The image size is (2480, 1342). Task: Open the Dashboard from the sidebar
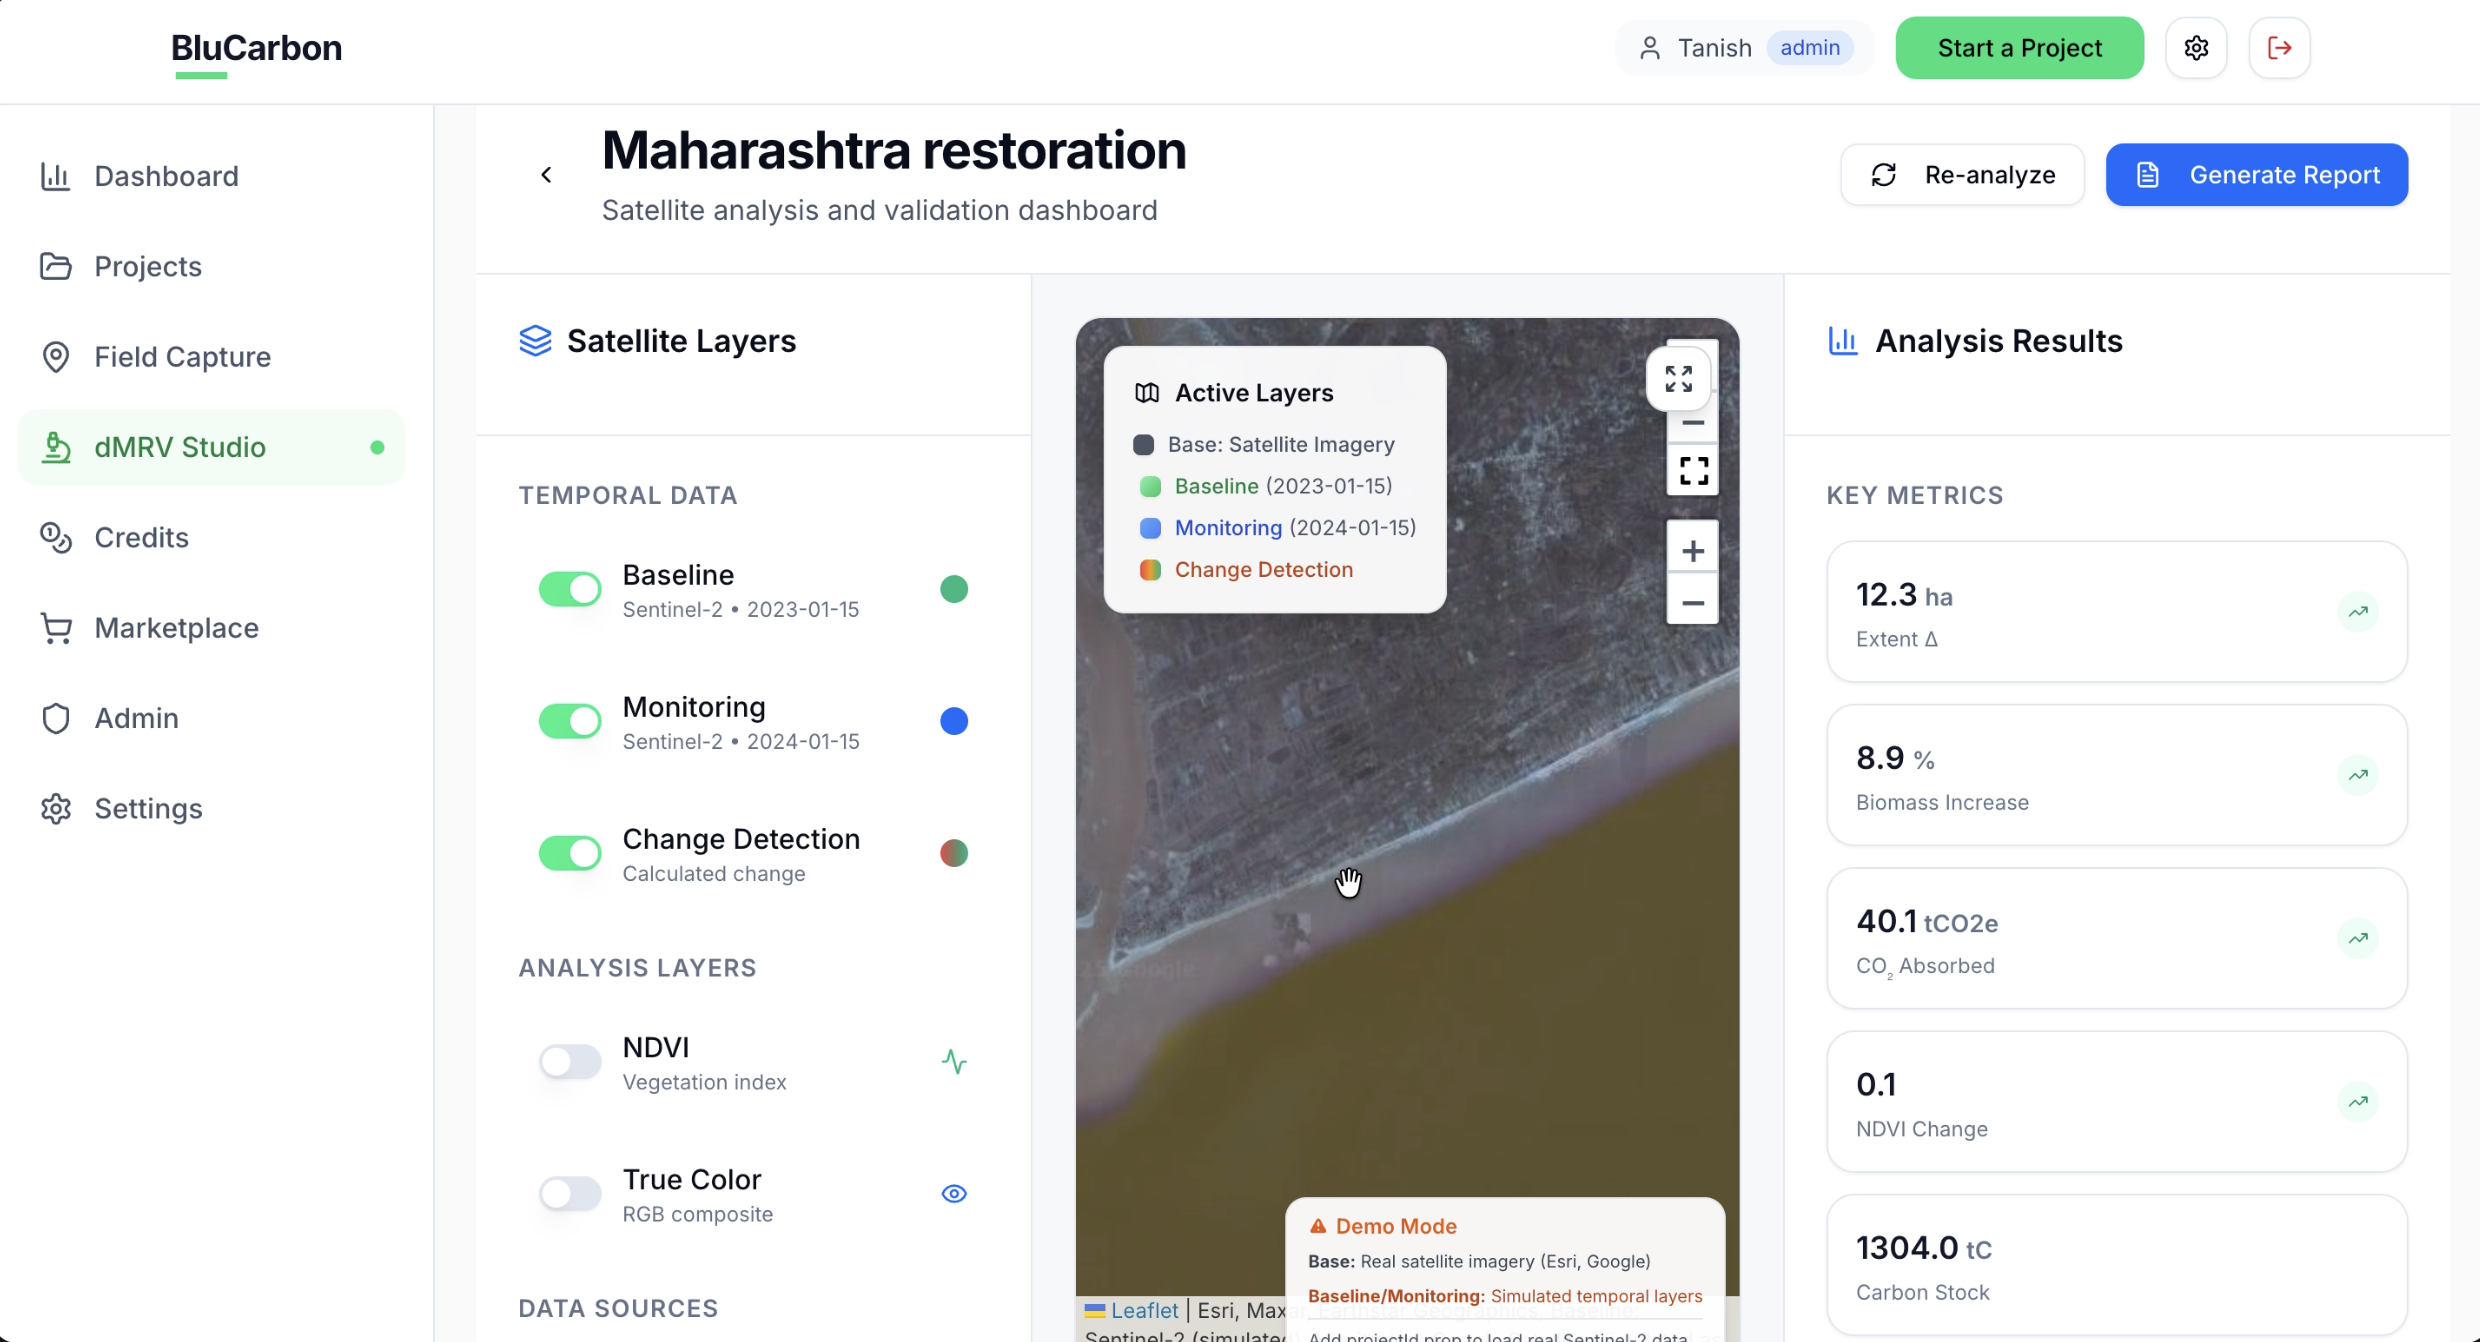click(x=166, y=176)
